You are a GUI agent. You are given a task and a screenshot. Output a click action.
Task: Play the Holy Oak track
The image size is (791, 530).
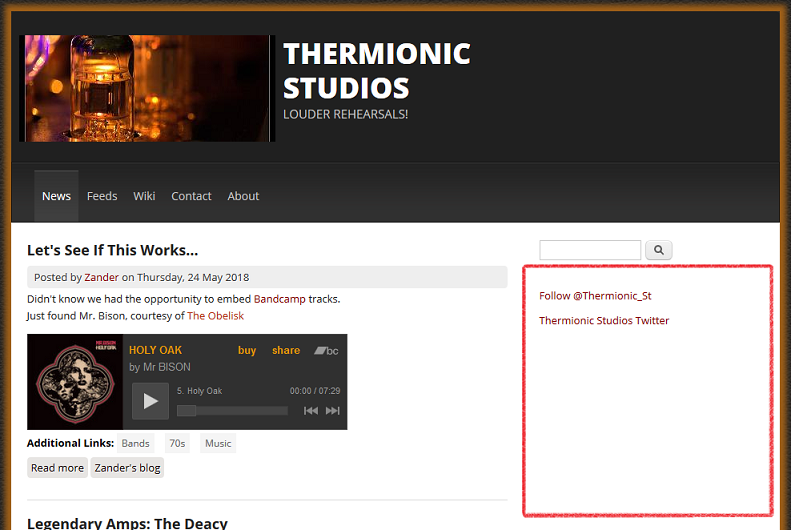tap(150, 401)
